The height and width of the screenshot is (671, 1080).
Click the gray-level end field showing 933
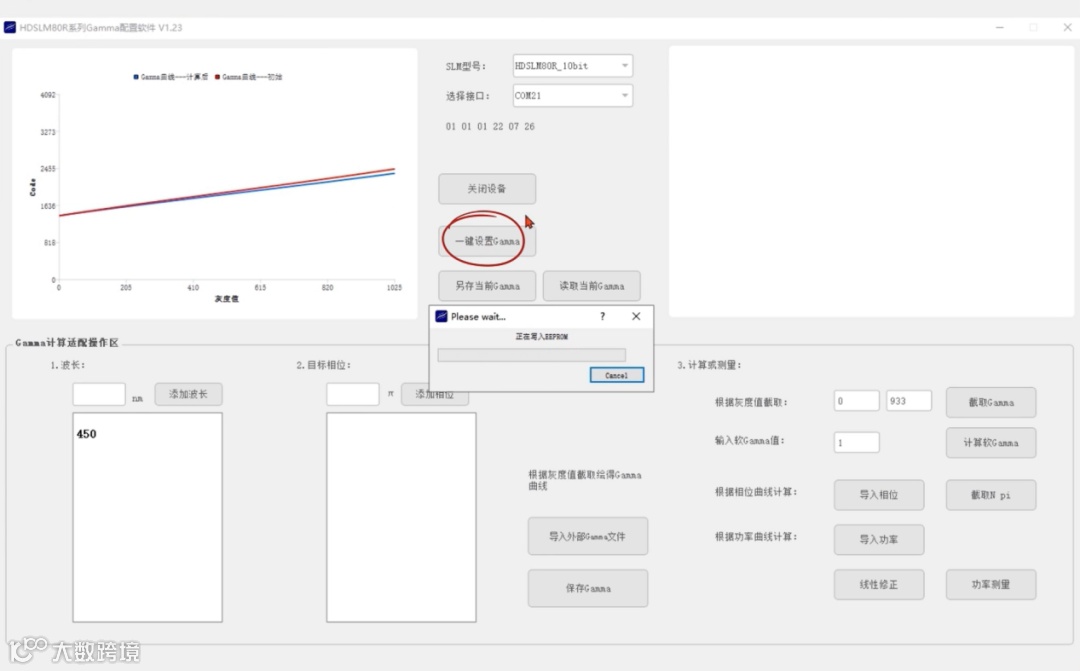(x=908, y=401)
